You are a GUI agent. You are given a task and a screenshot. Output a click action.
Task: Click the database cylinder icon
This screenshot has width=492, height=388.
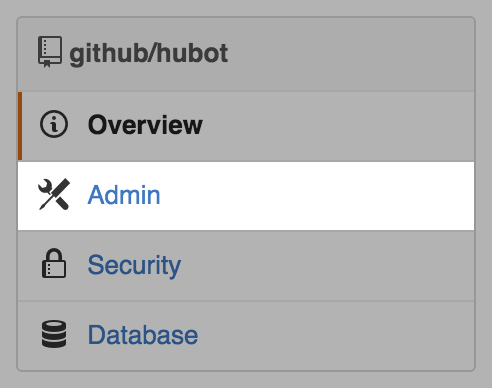54,334
